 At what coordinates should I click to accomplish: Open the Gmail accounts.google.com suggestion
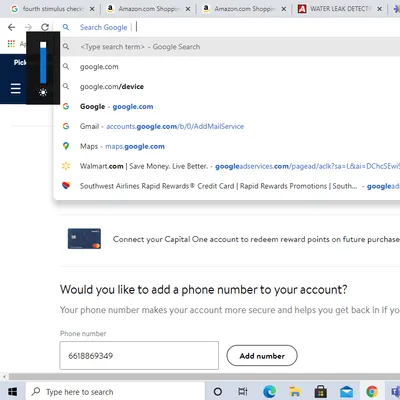click(x=227, y=126)
